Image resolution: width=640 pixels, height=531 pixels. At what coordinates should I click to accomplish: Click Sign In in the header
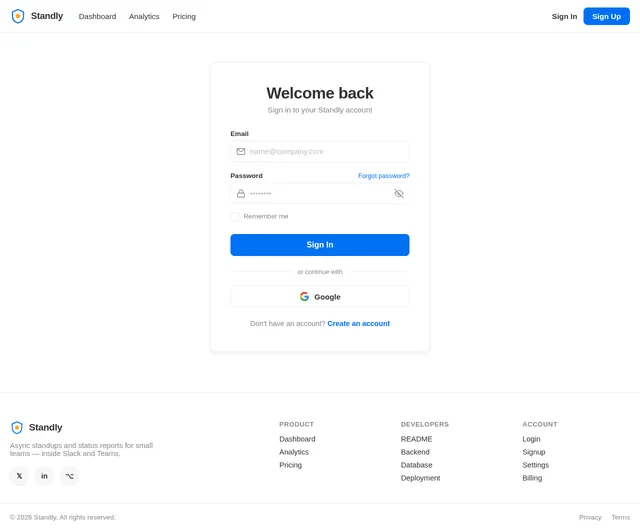coord(564,16)
